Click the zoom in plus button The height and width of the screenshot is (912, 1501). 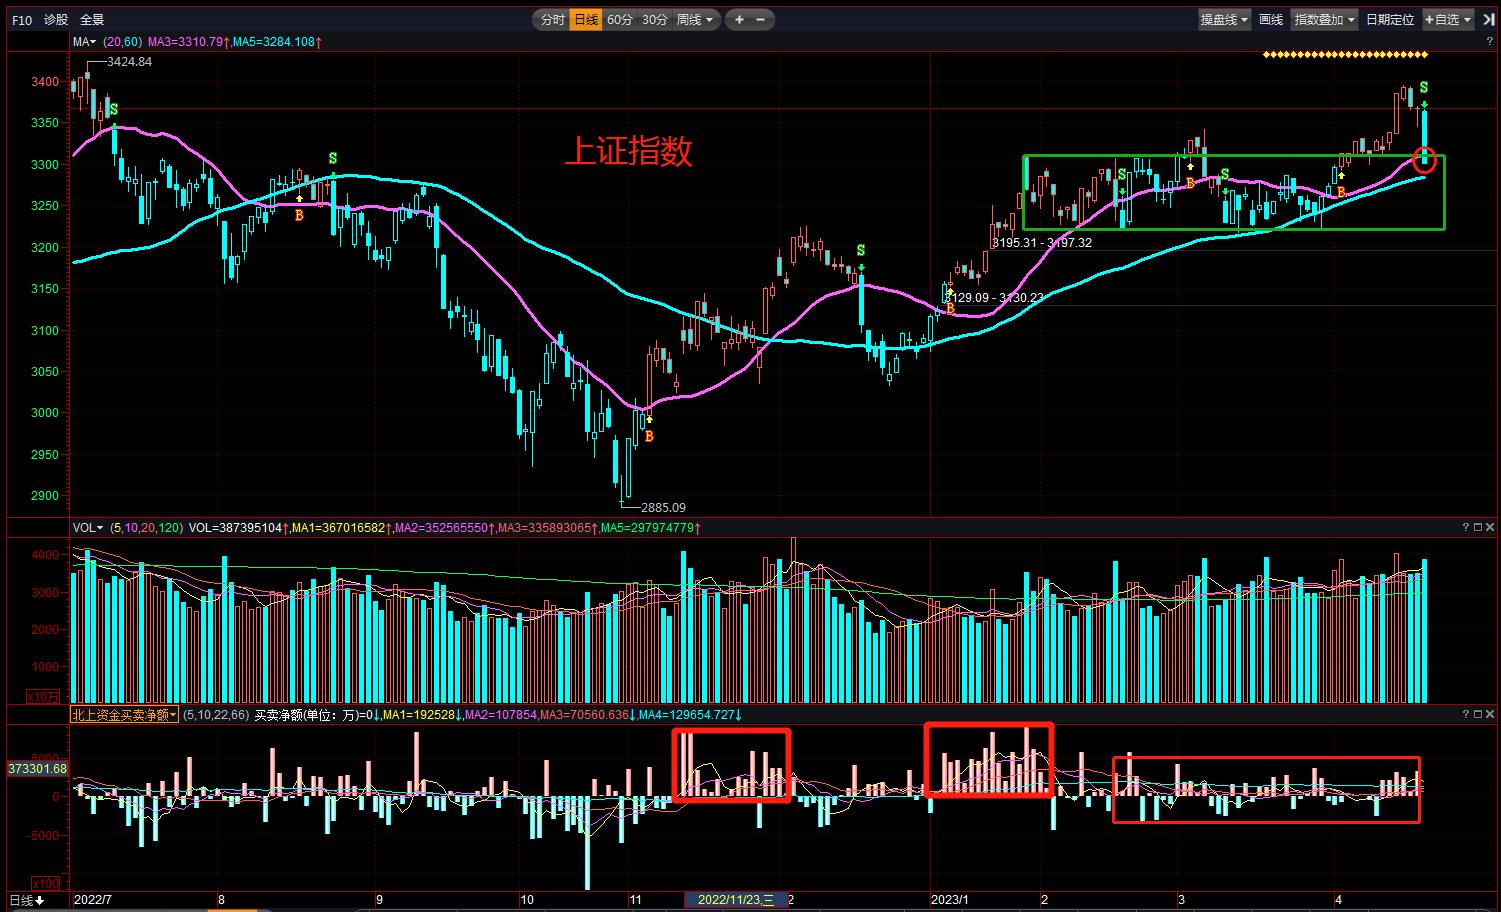pos(740,20)
